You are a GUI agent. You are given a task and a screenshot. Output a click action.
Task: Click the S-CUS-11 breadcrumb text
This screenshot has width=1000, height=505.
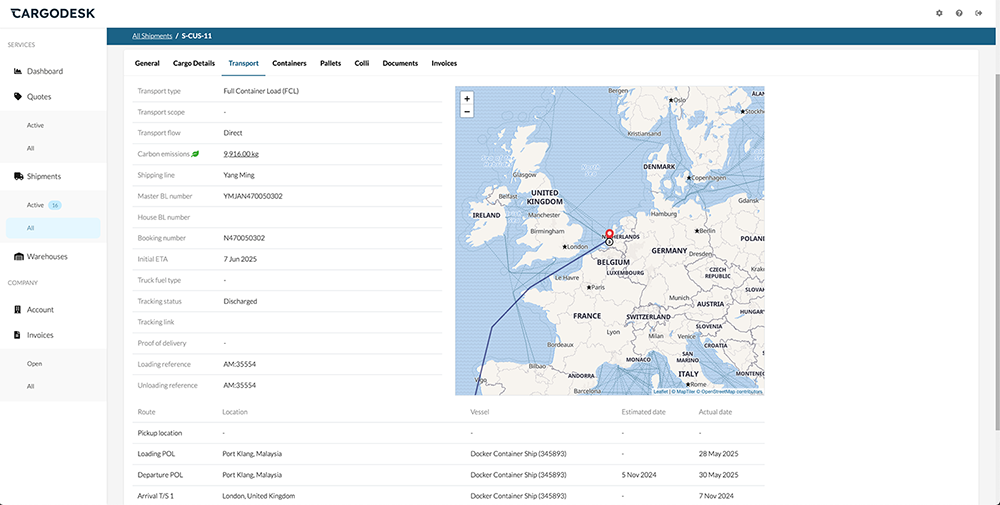click(x=196, y=36)
